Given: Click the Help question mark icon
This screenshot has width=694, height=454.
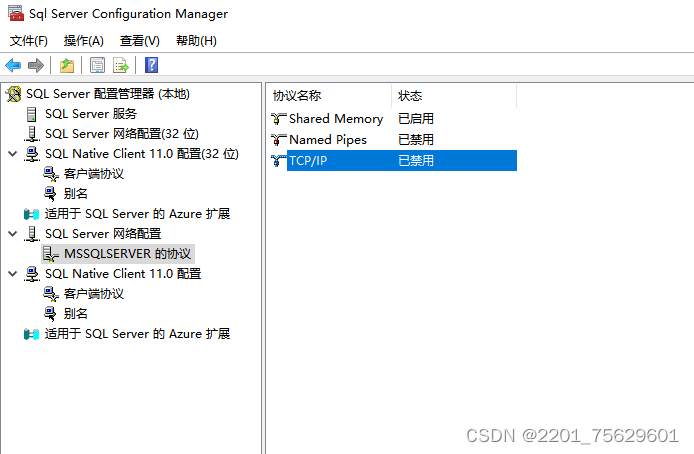Looking at the screenshot, I should pos(151,65).
